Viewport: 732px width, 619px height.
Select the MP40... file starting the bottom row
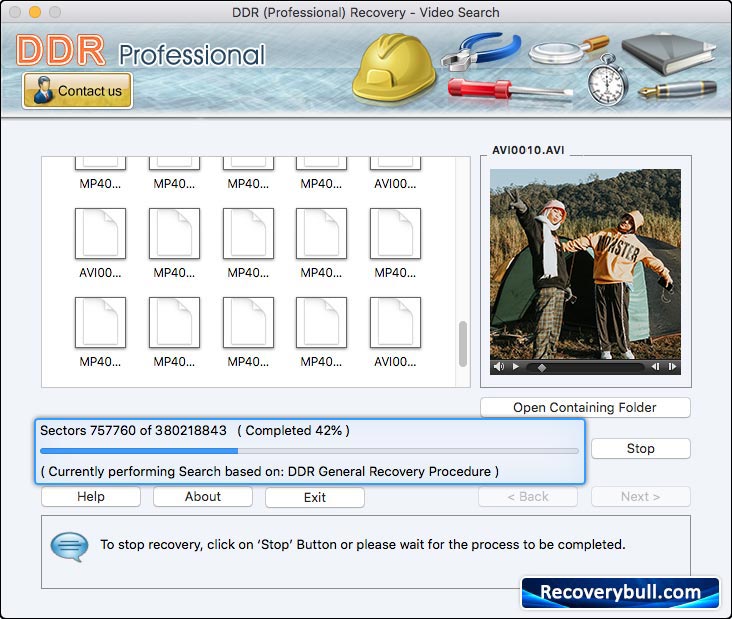click(x=100, y=332)
